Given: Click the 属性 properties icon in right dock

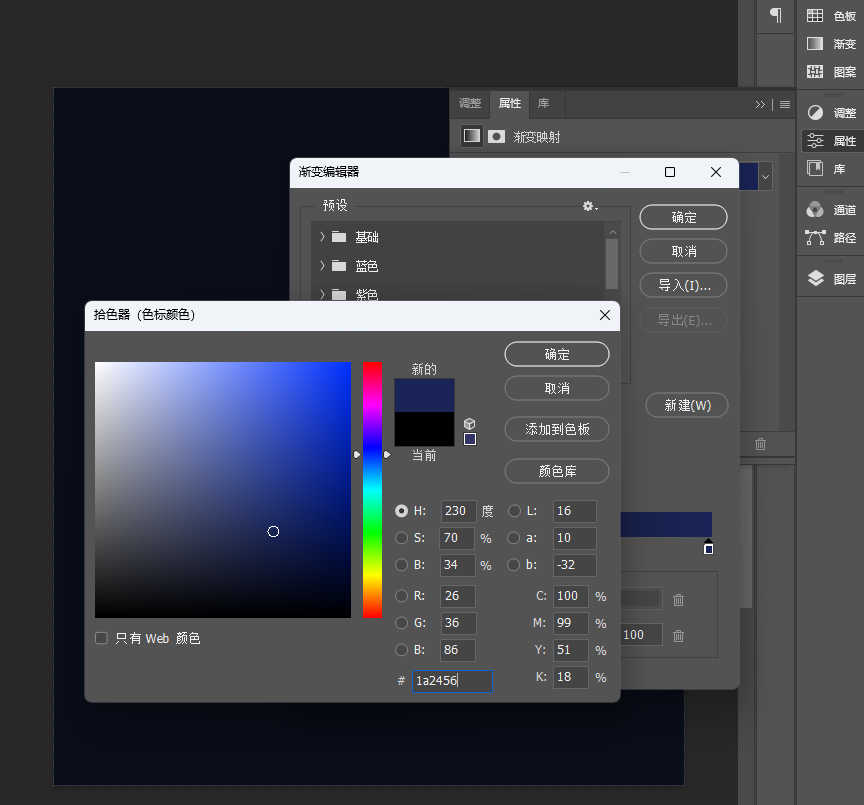Looking at the screenshot, I should (x=815, y=141).
